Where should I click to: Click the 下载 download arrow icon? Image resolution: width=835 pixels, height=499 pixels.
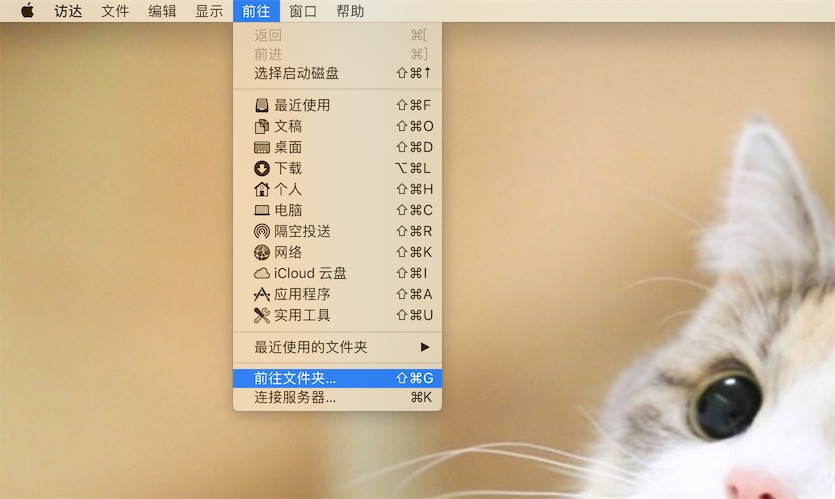pos(261,168)
